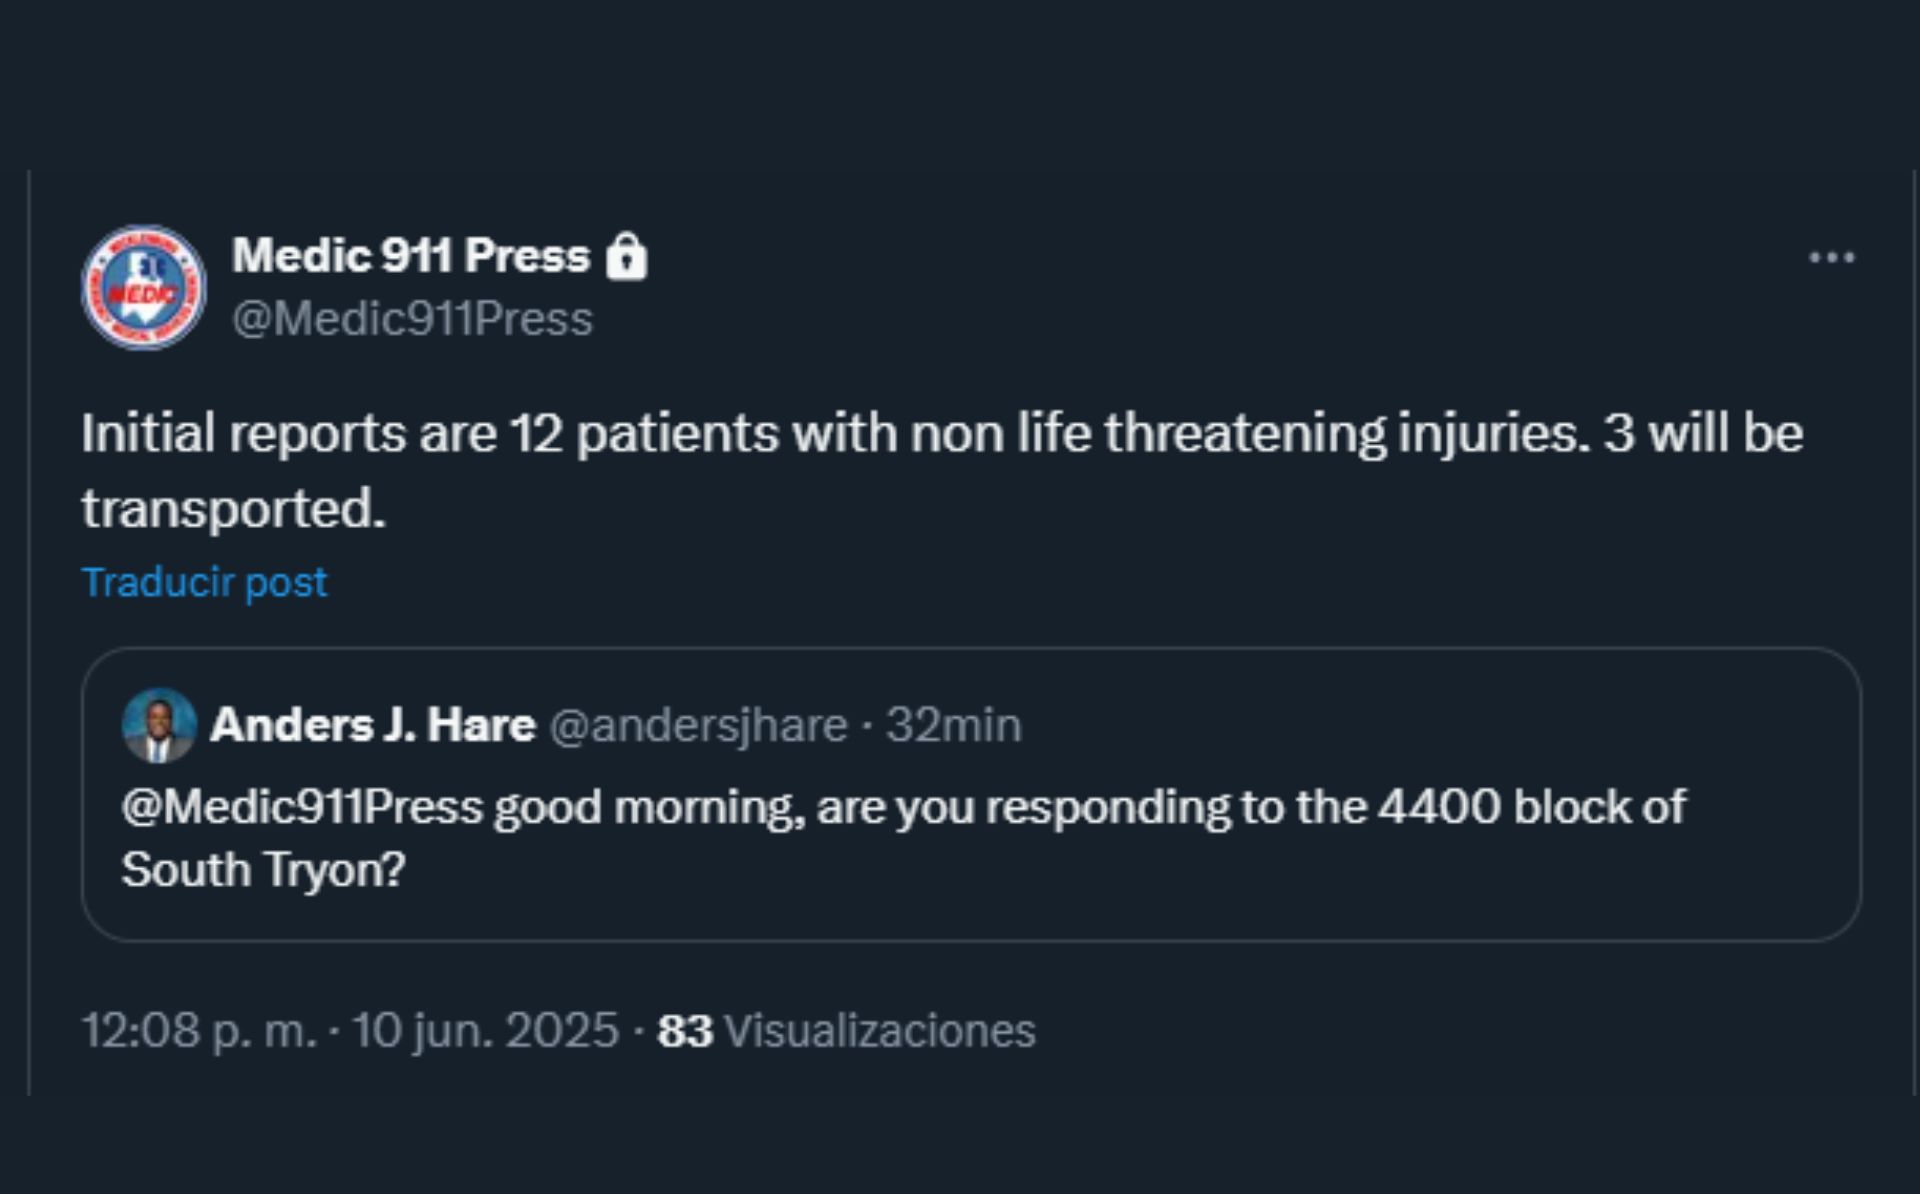Click the 83 view count number

(685, 1031)
